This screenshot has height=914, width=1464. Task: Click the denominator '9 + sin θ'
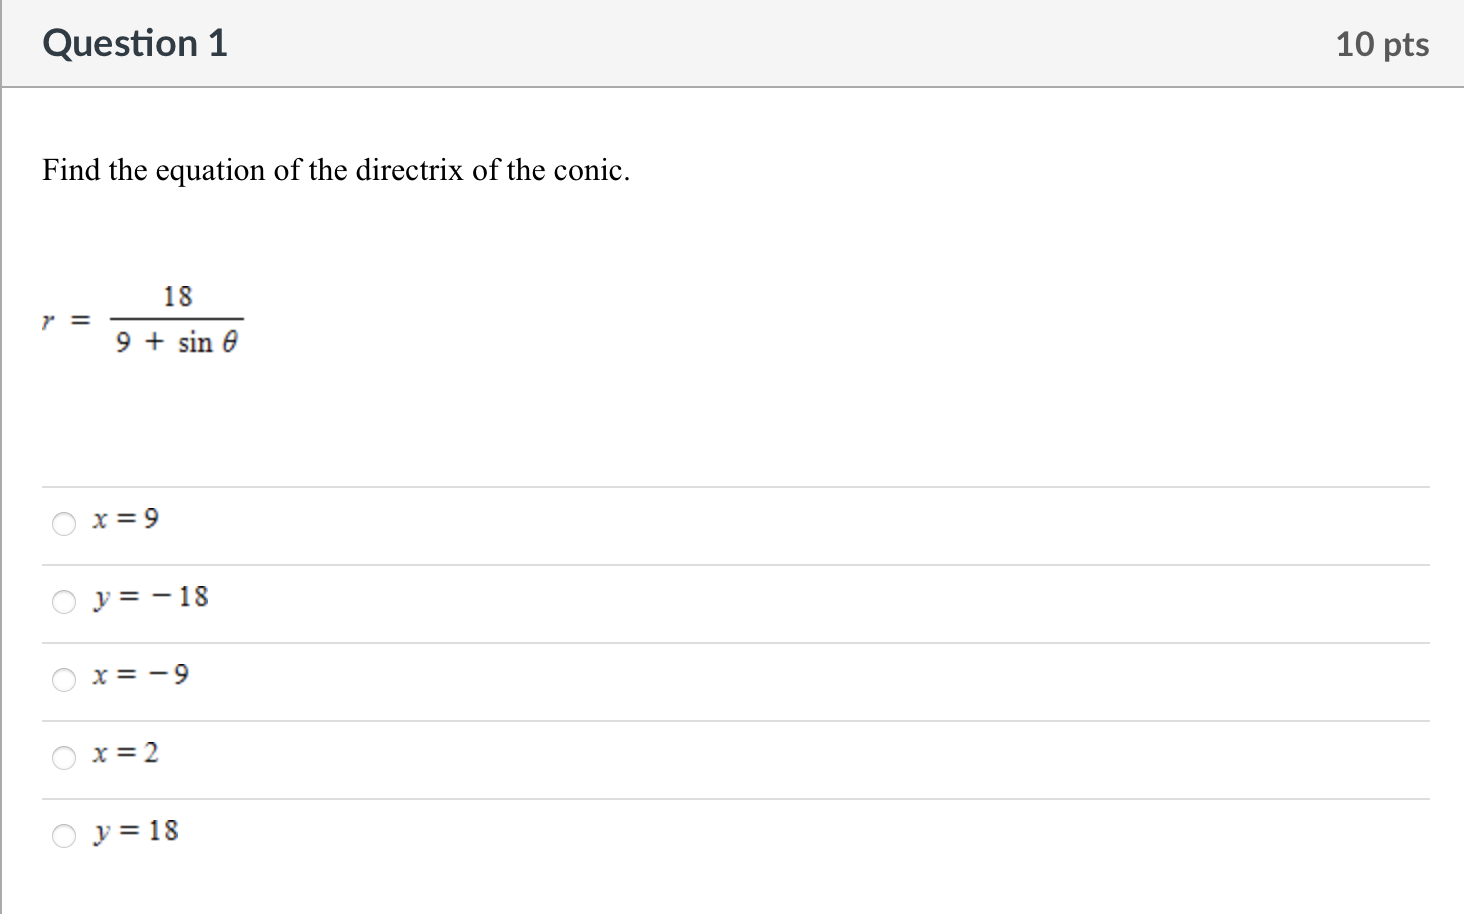tap(177, 343)
